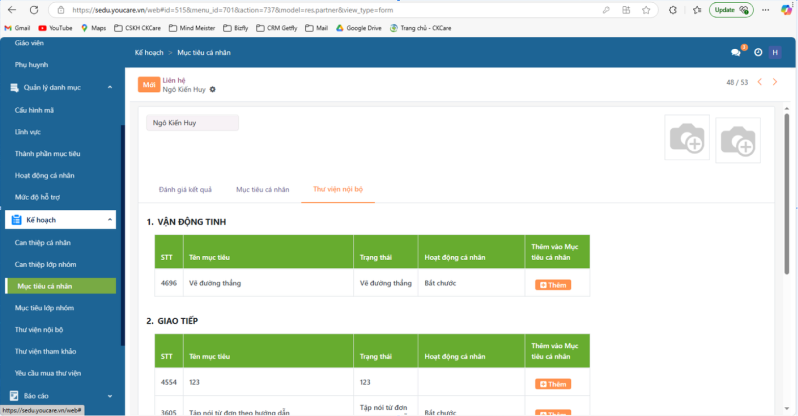Switch to the Đánh giá kết quả tab

[185, 189]
